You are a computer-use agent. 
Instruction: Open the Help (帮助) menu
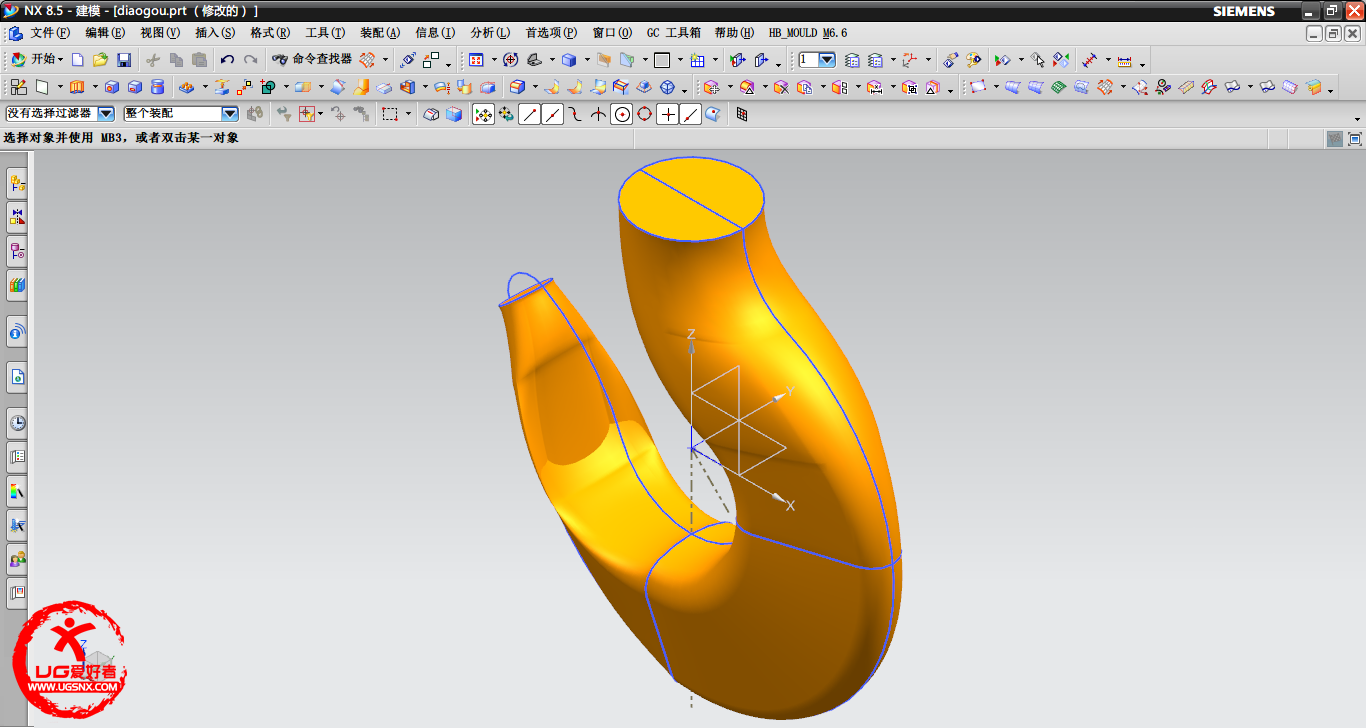735,33
